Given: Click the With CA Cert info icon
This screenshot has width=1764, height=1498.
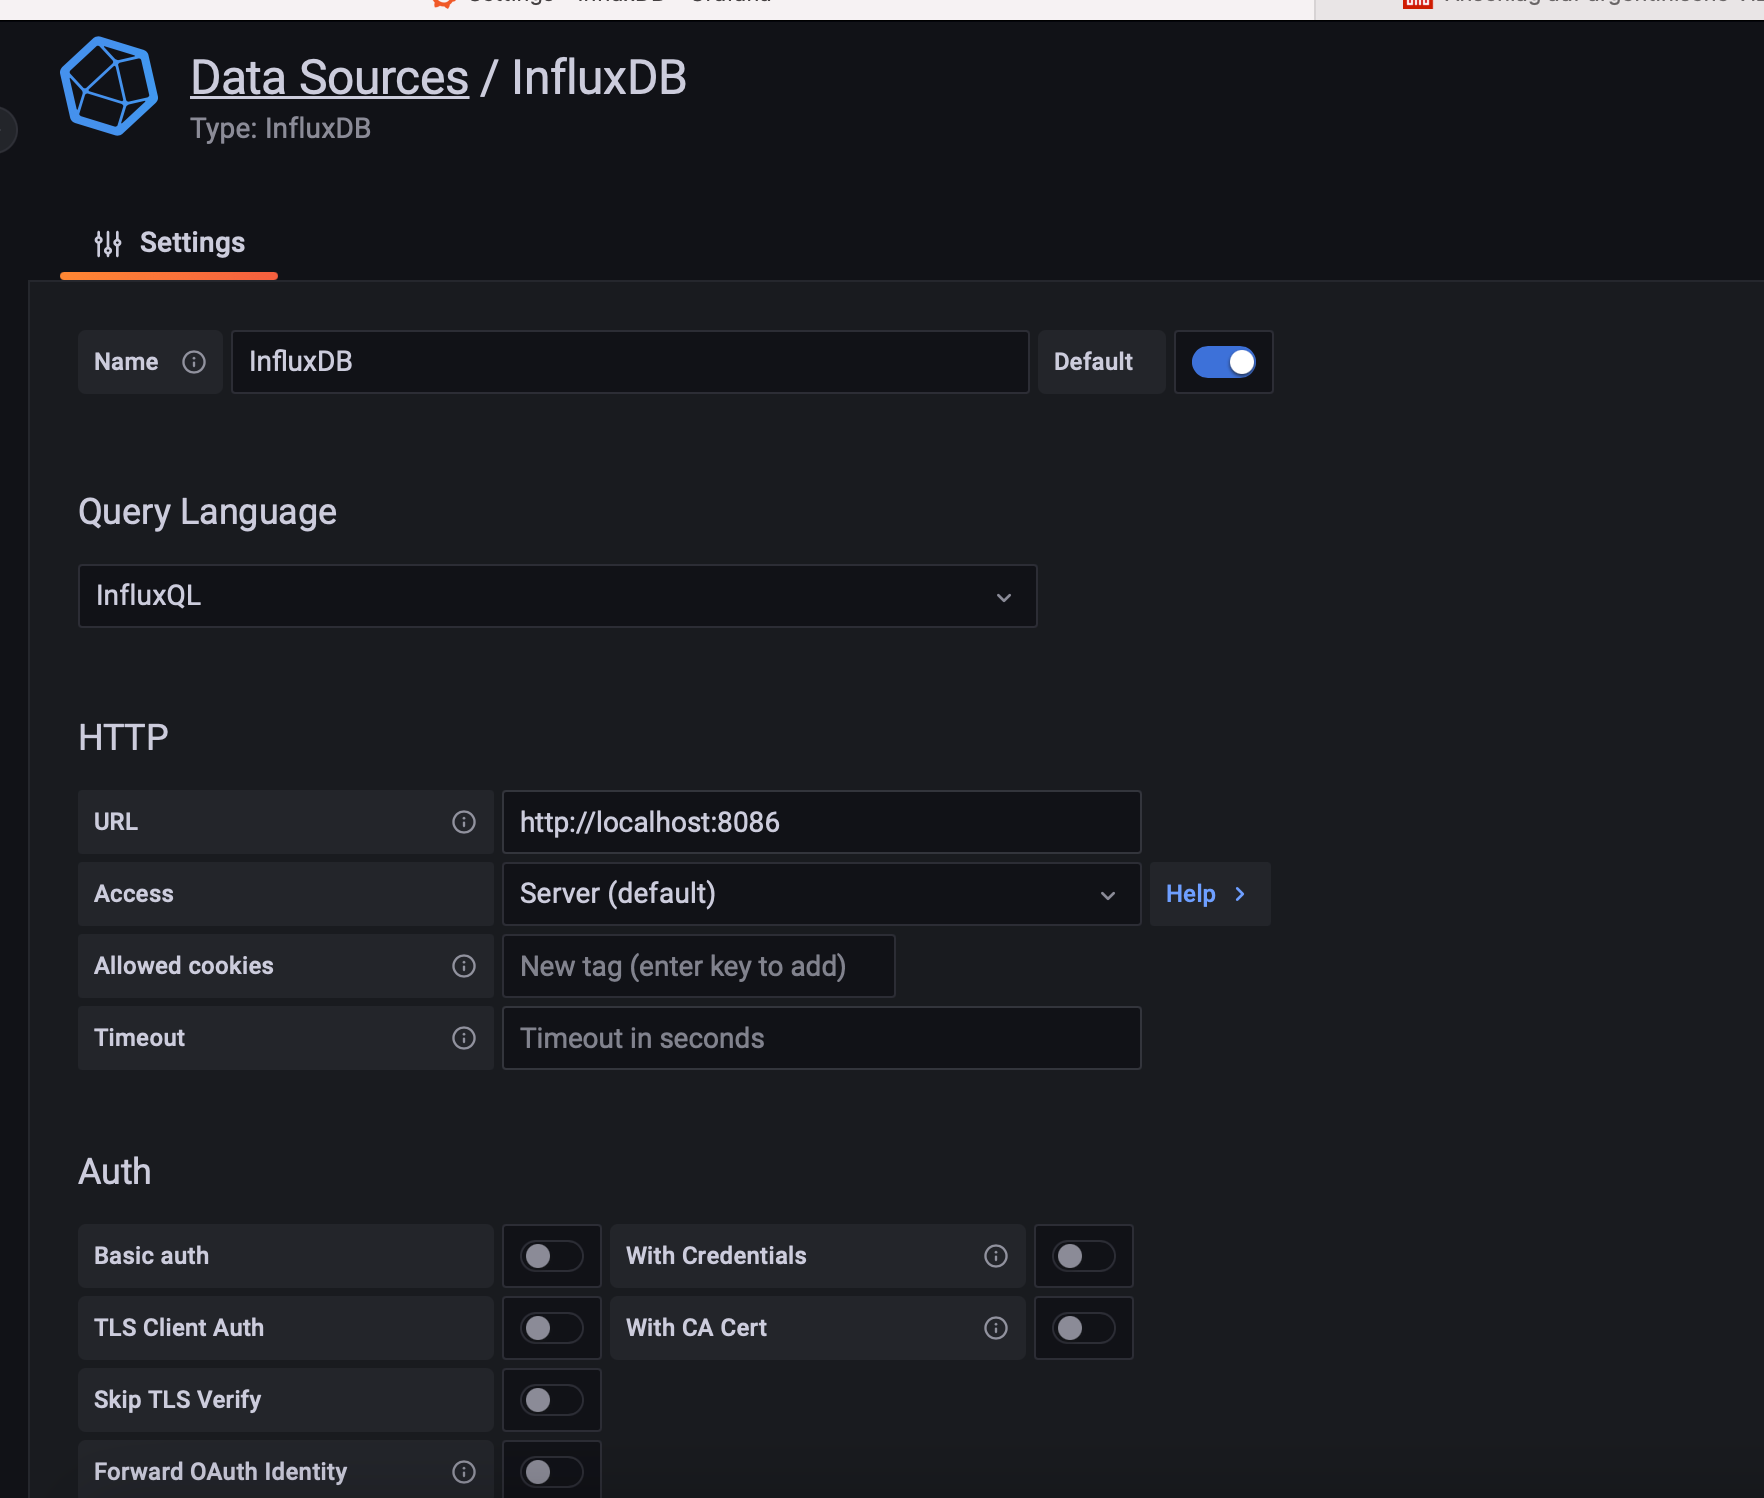Looking at the screenshot, I should 996,1328.
